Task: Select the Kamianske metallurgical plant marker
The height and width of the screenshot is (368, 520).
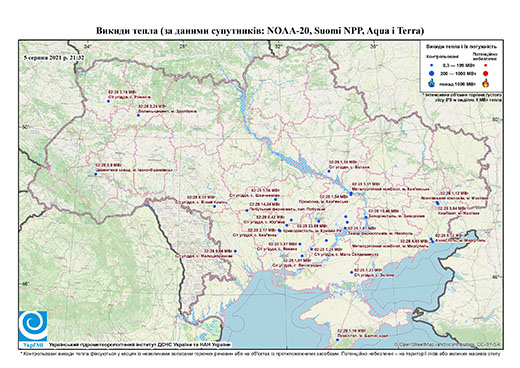Action: (351, 193)
